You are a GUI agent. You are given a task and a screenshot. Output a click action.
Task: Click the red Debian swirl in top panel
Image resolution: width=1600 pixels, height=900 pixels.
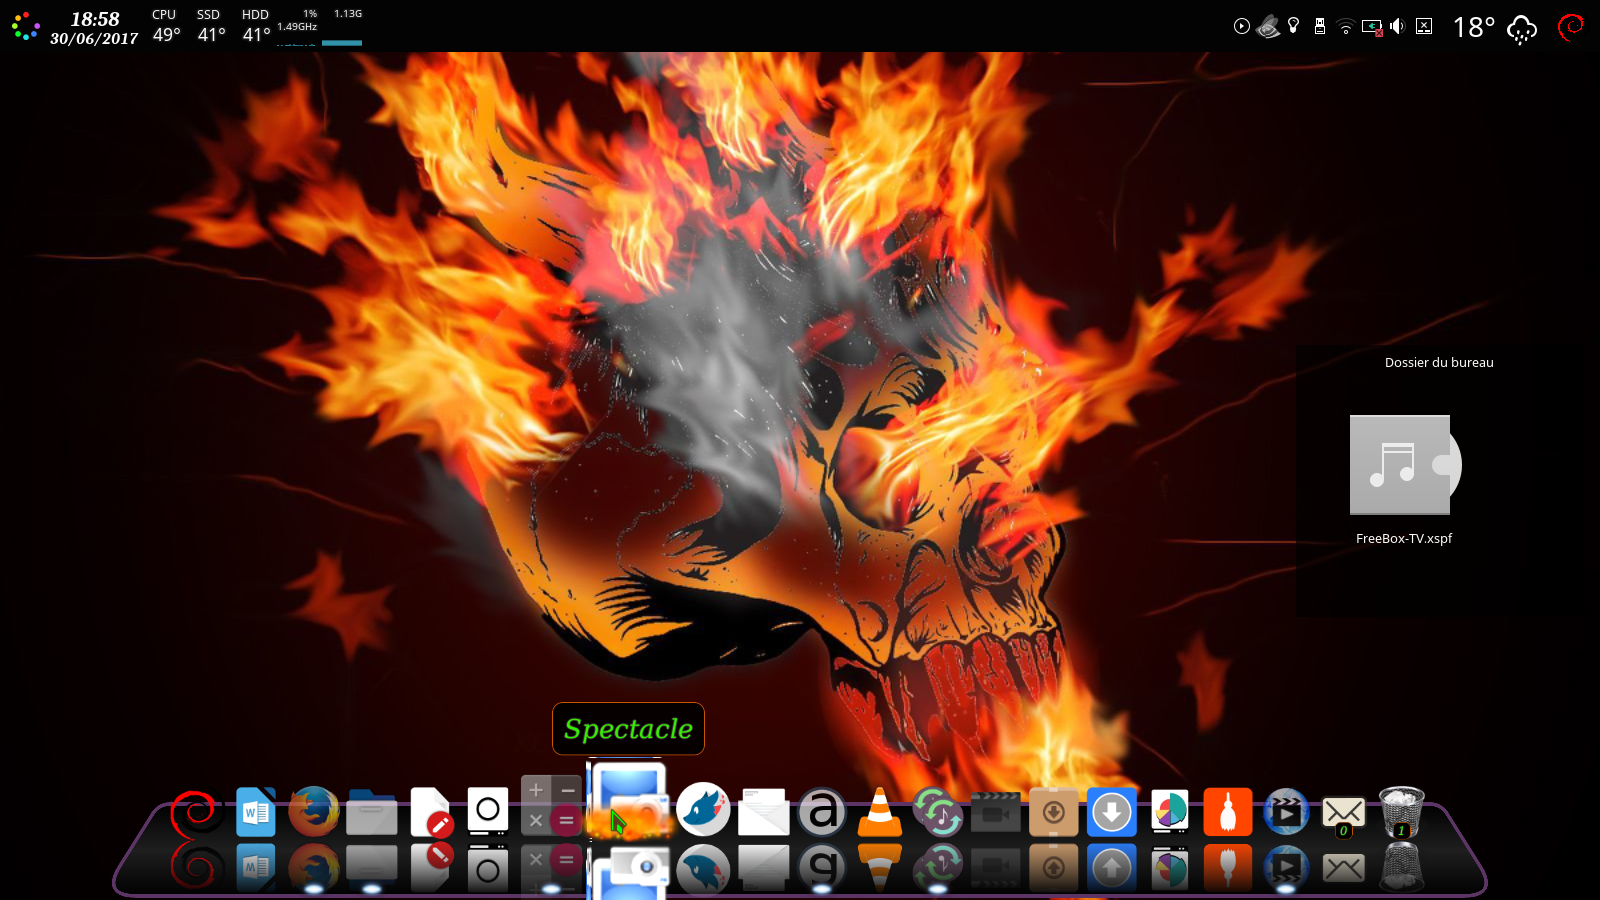pos(1571,27)
